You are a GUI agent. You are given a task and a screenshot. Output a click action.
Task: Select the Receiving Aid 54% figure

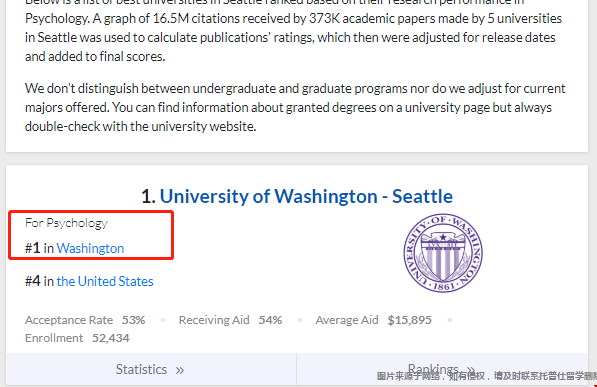(270, 320)
